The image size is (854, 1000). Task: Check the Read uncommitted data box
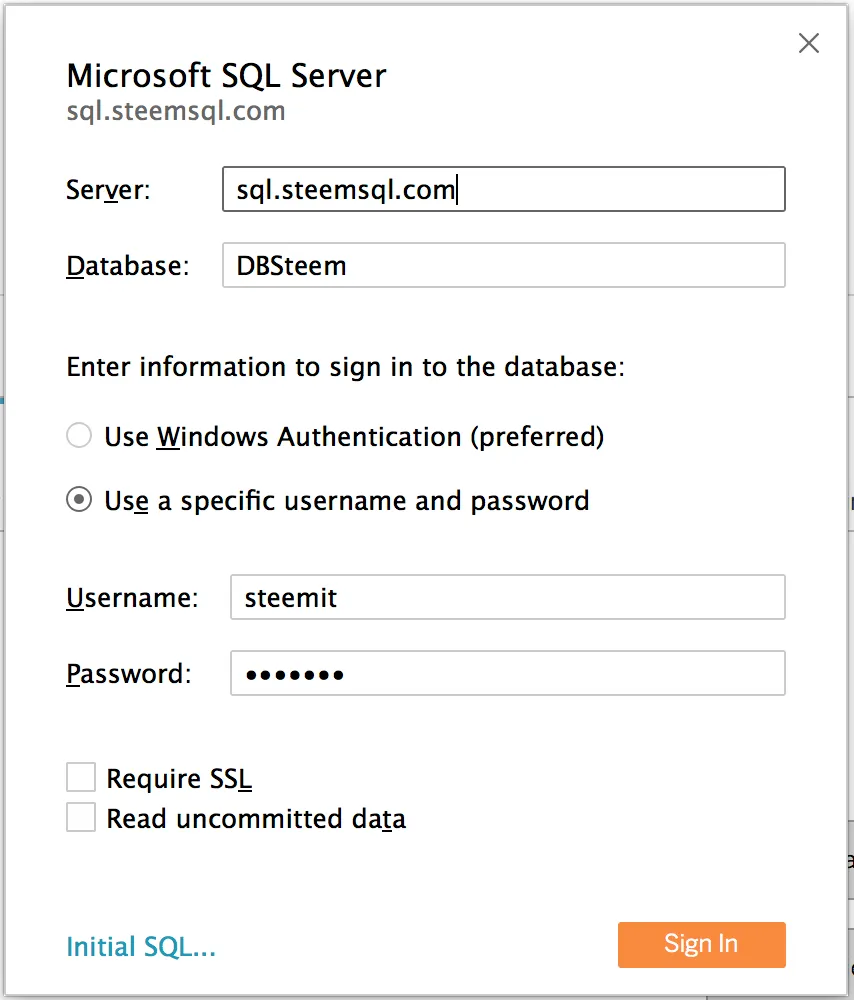81,818
